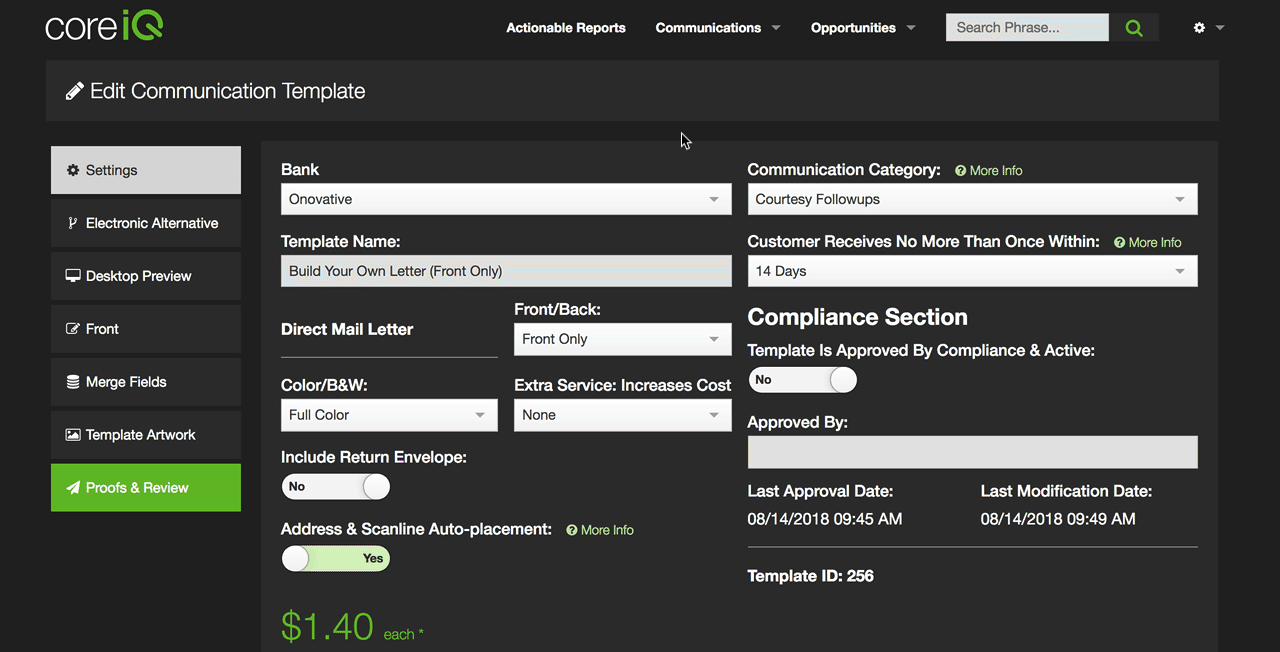Click More Info next to Communication Category
Image resolution: width=1280 pixels, height=652 pixels.
point(989,171)
